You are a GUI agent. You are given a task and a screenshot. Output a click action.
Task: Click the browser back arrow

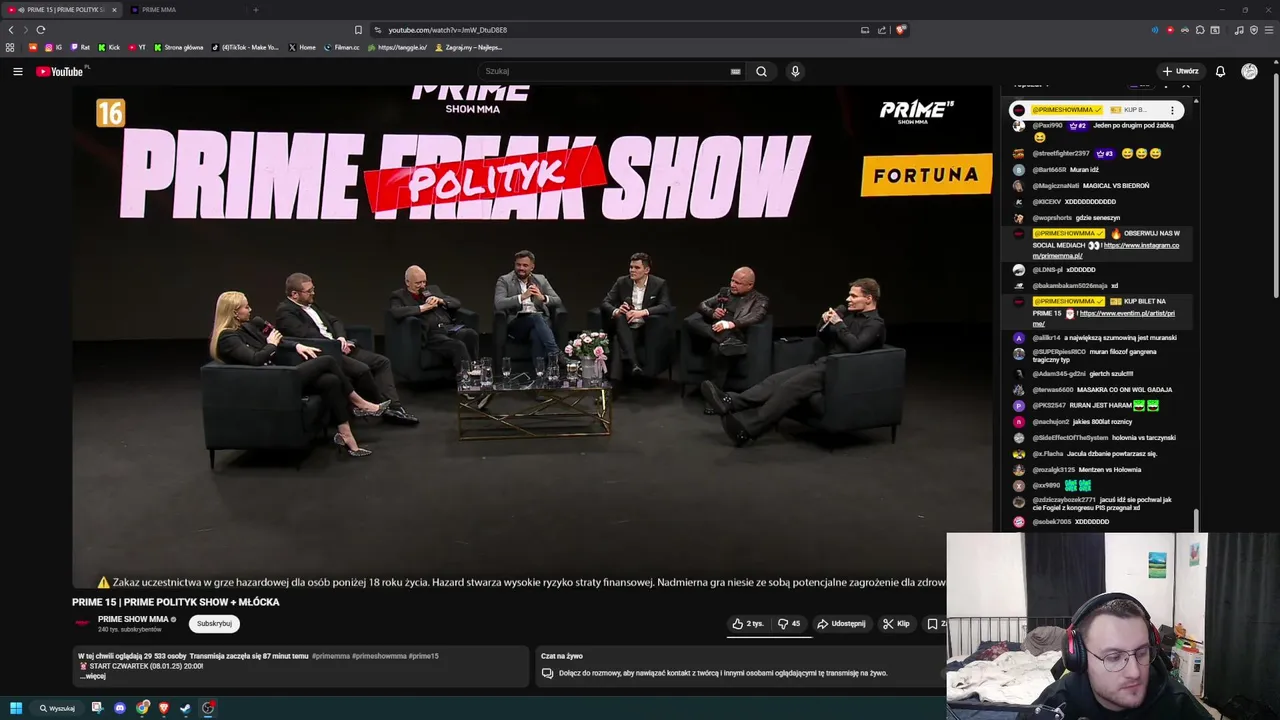11,30
